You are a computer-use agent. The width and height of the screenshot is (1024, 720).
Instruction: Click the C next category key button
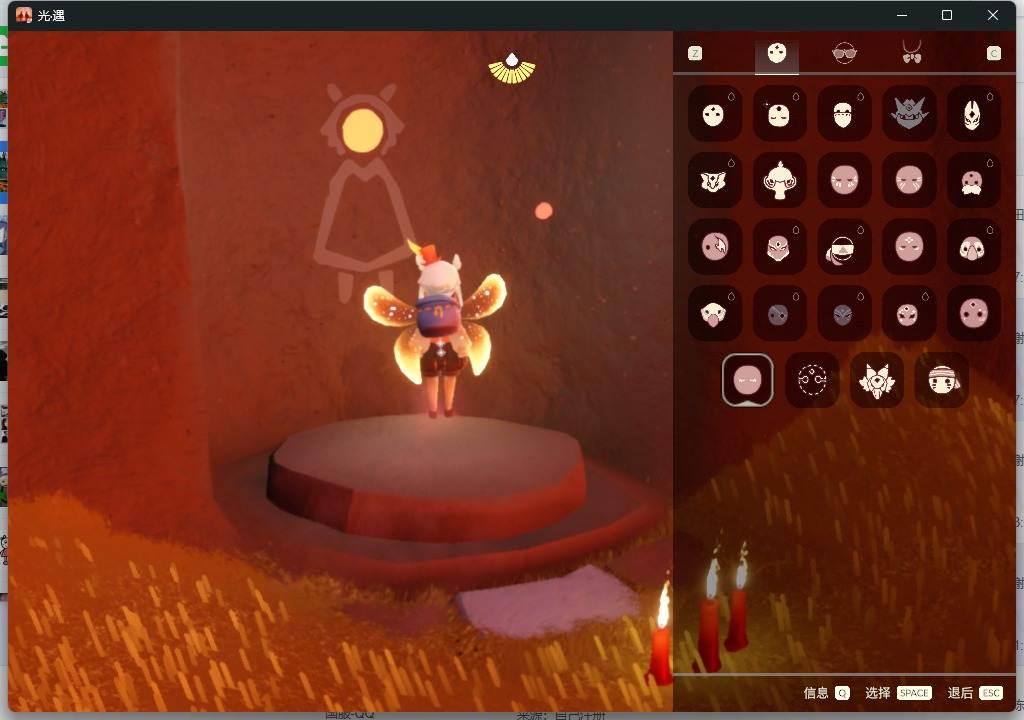click(993, 54)
